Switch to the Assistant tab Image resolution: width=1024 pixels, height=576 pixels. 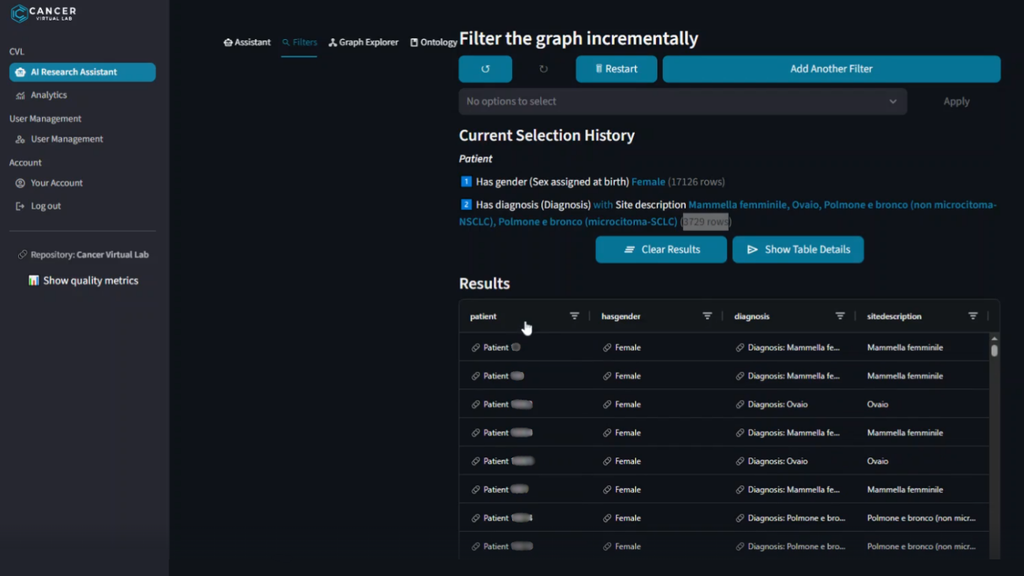pyautogui.click(x=247, y=43)
